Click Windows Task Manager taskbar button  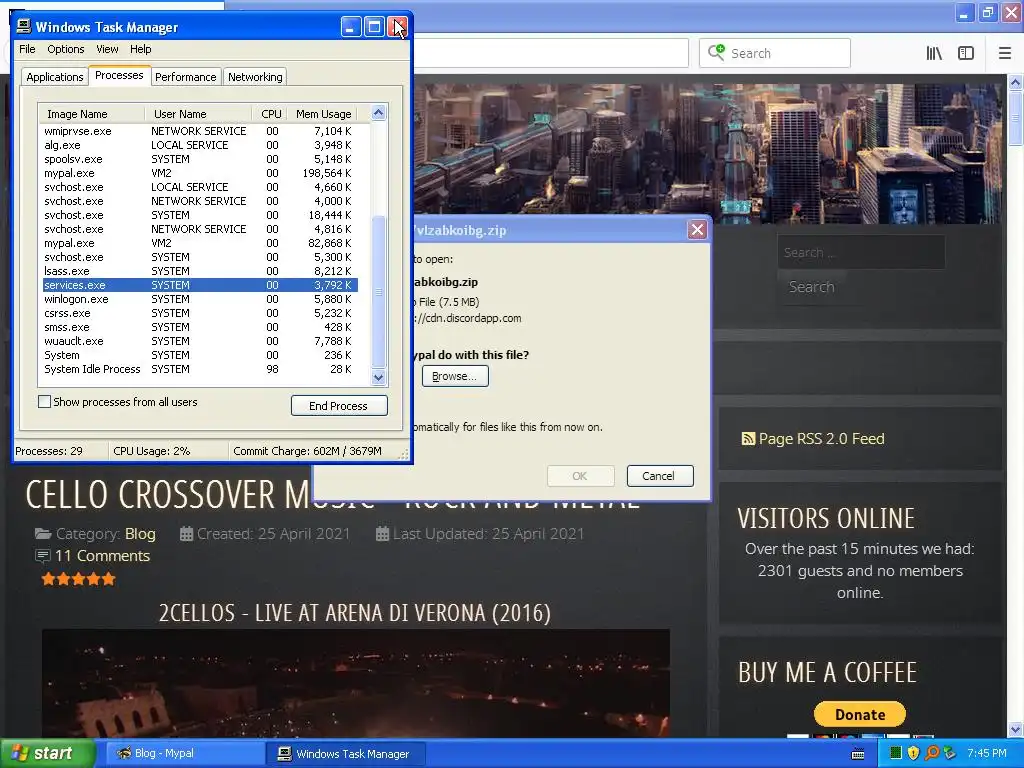pyautogui.click(x=346, y=753)
